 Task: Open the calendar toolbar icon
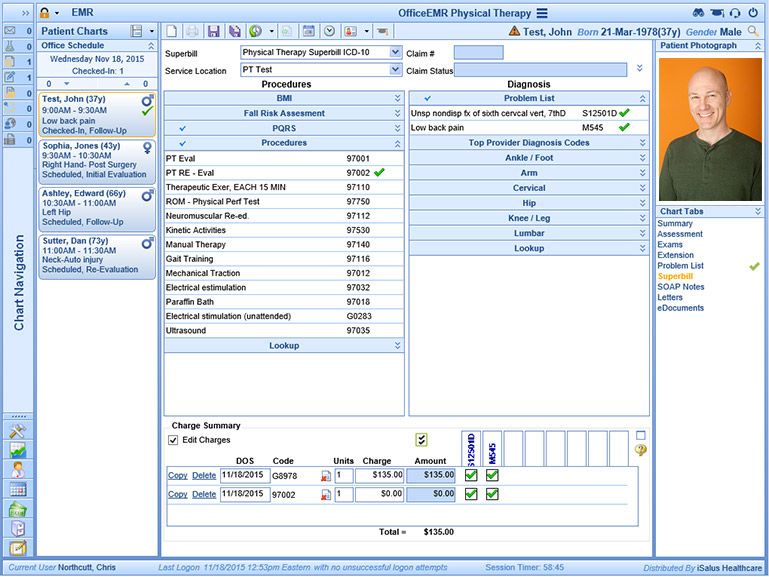(308, 31)
